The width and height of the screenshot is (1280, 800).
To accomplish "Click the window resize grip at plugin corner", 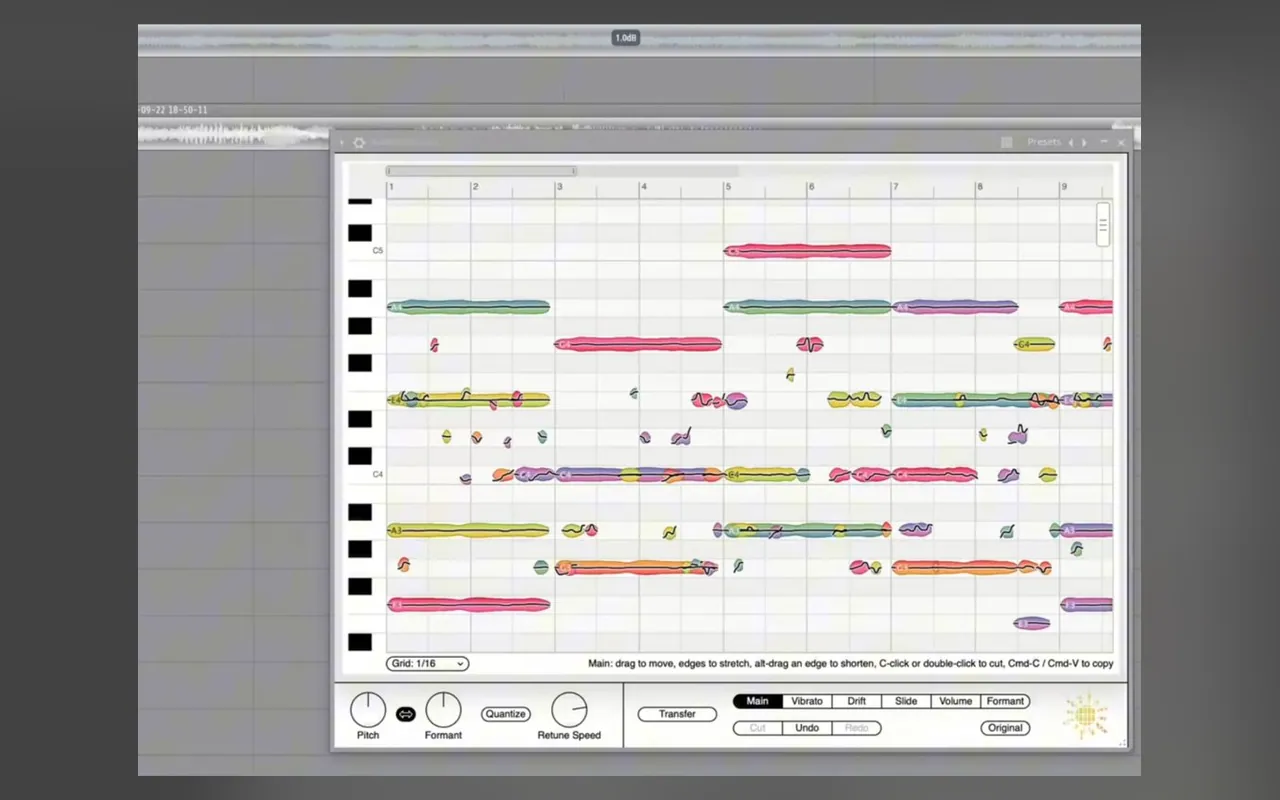I will coord(1122,742).
